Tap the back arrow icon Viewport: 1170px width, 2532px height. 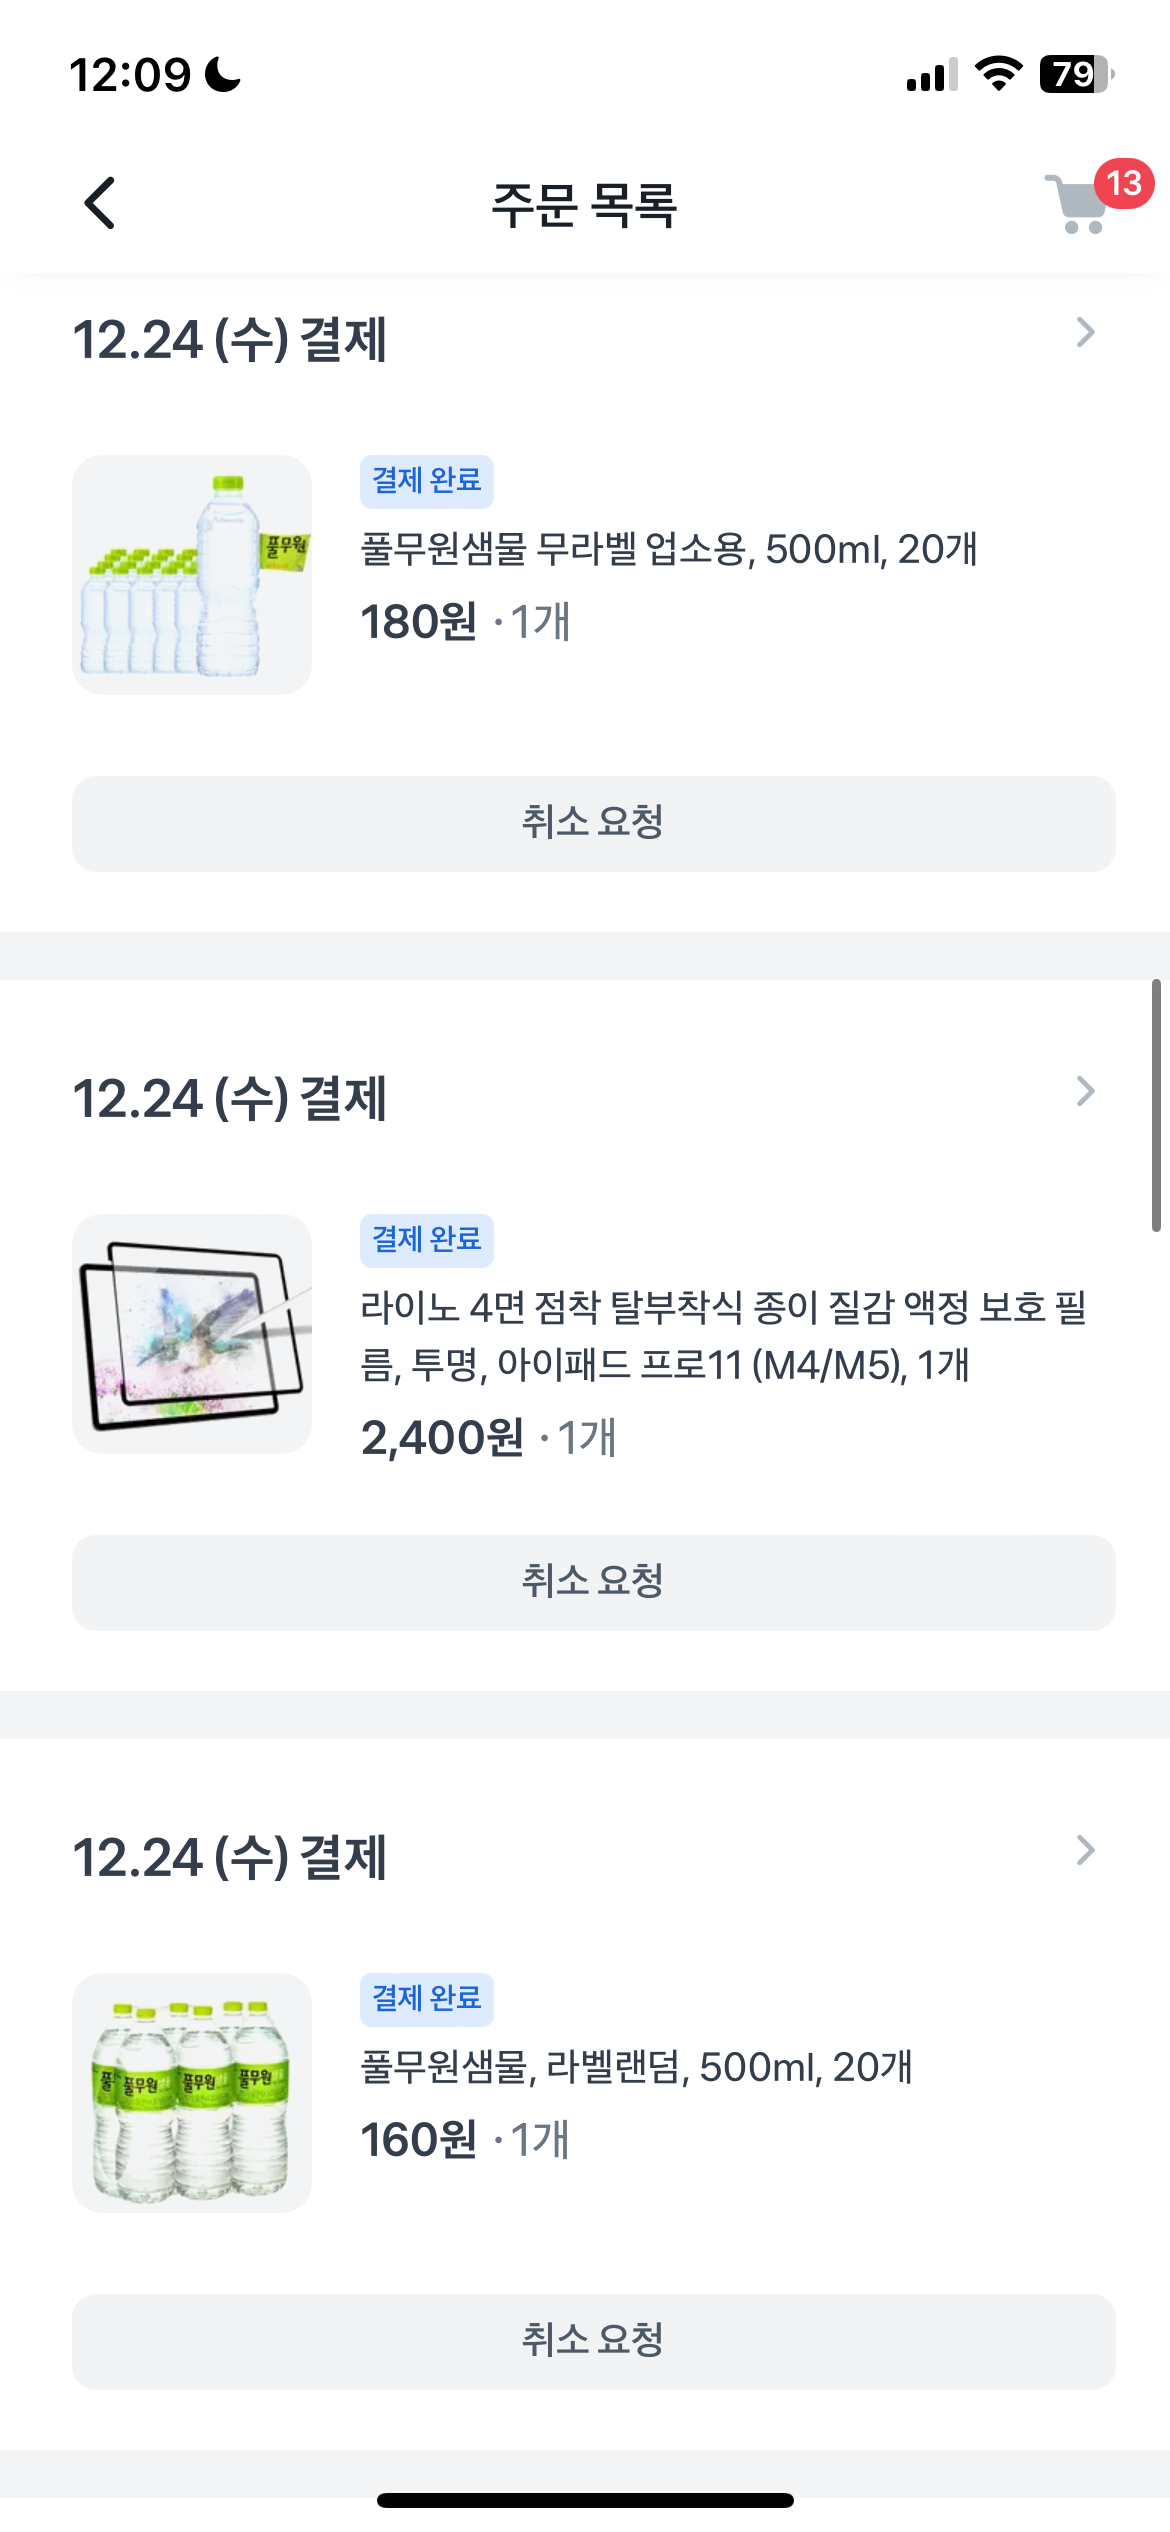coord(100,204)
